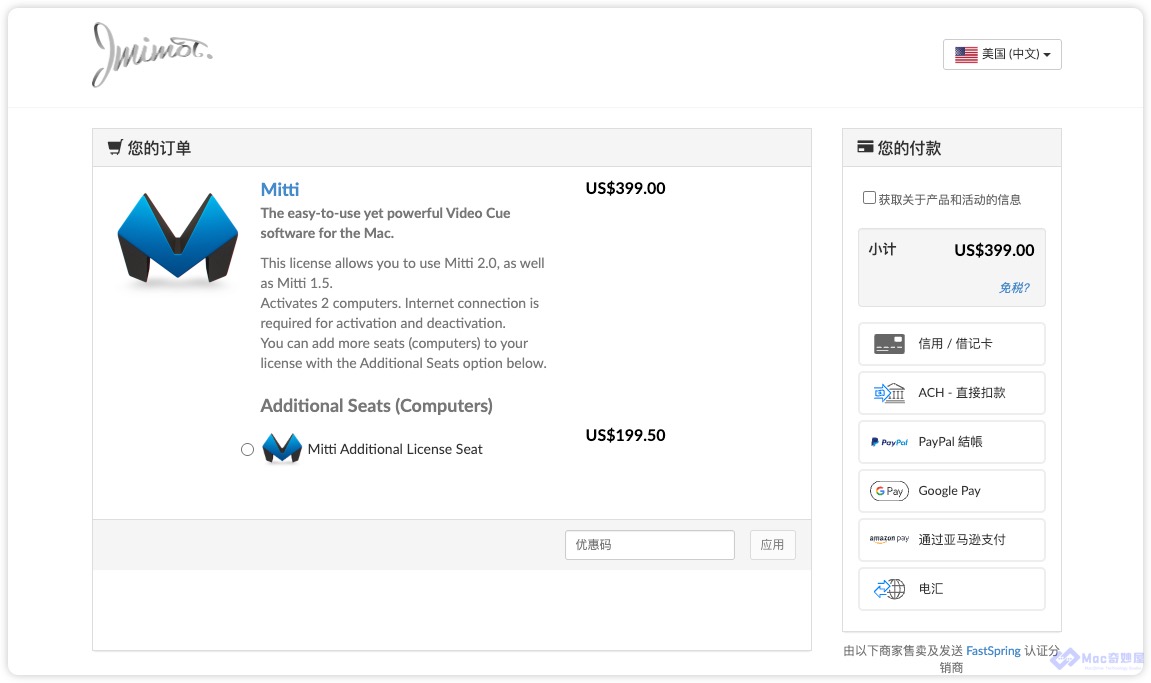
Task: Click the 小计 subtotal amount US$399.00
Action: pos(994,250)
